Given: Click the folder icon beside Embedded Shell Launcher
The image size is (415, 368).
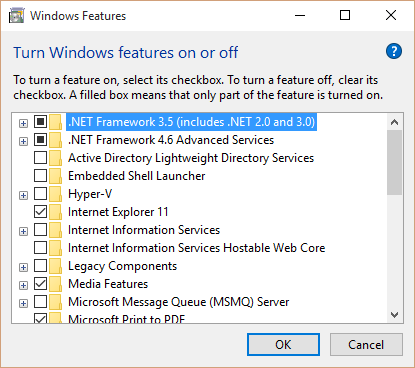Looking at the screenshot, I should click(x=56, y=176).
